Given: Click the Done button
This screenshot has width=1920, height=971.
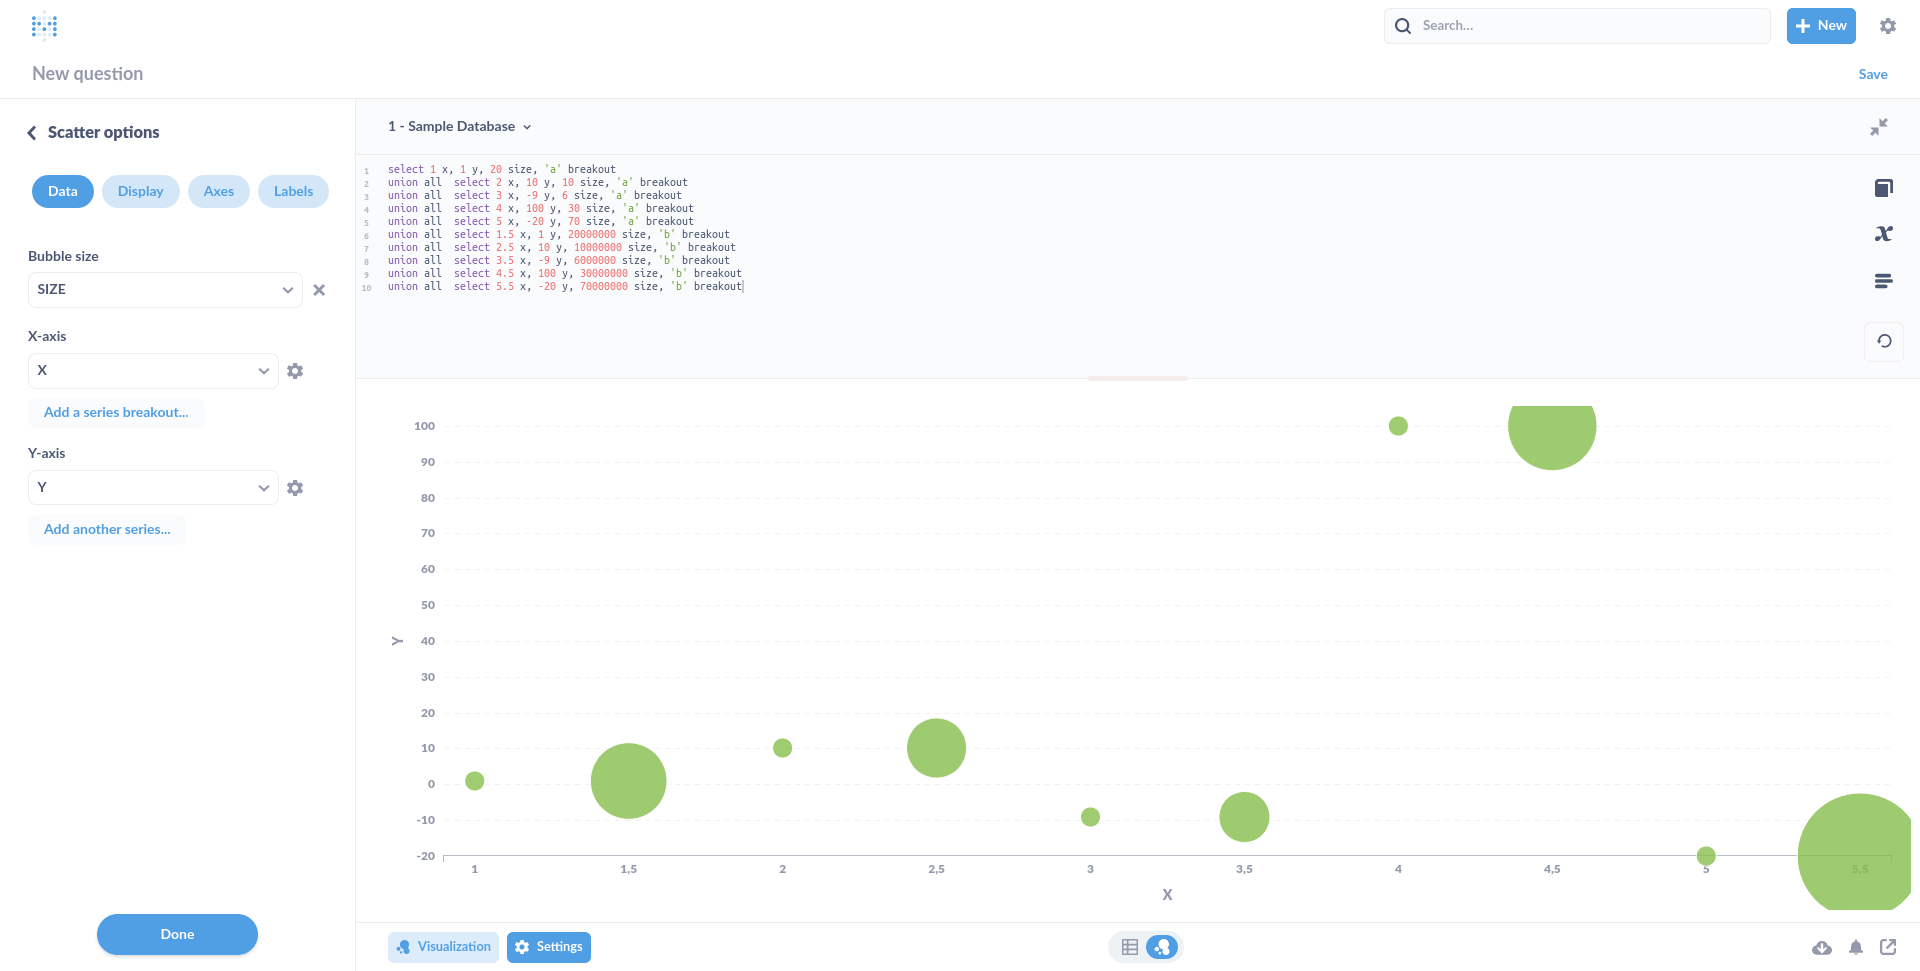Looking at the screenshot, I should pos(177,934).
